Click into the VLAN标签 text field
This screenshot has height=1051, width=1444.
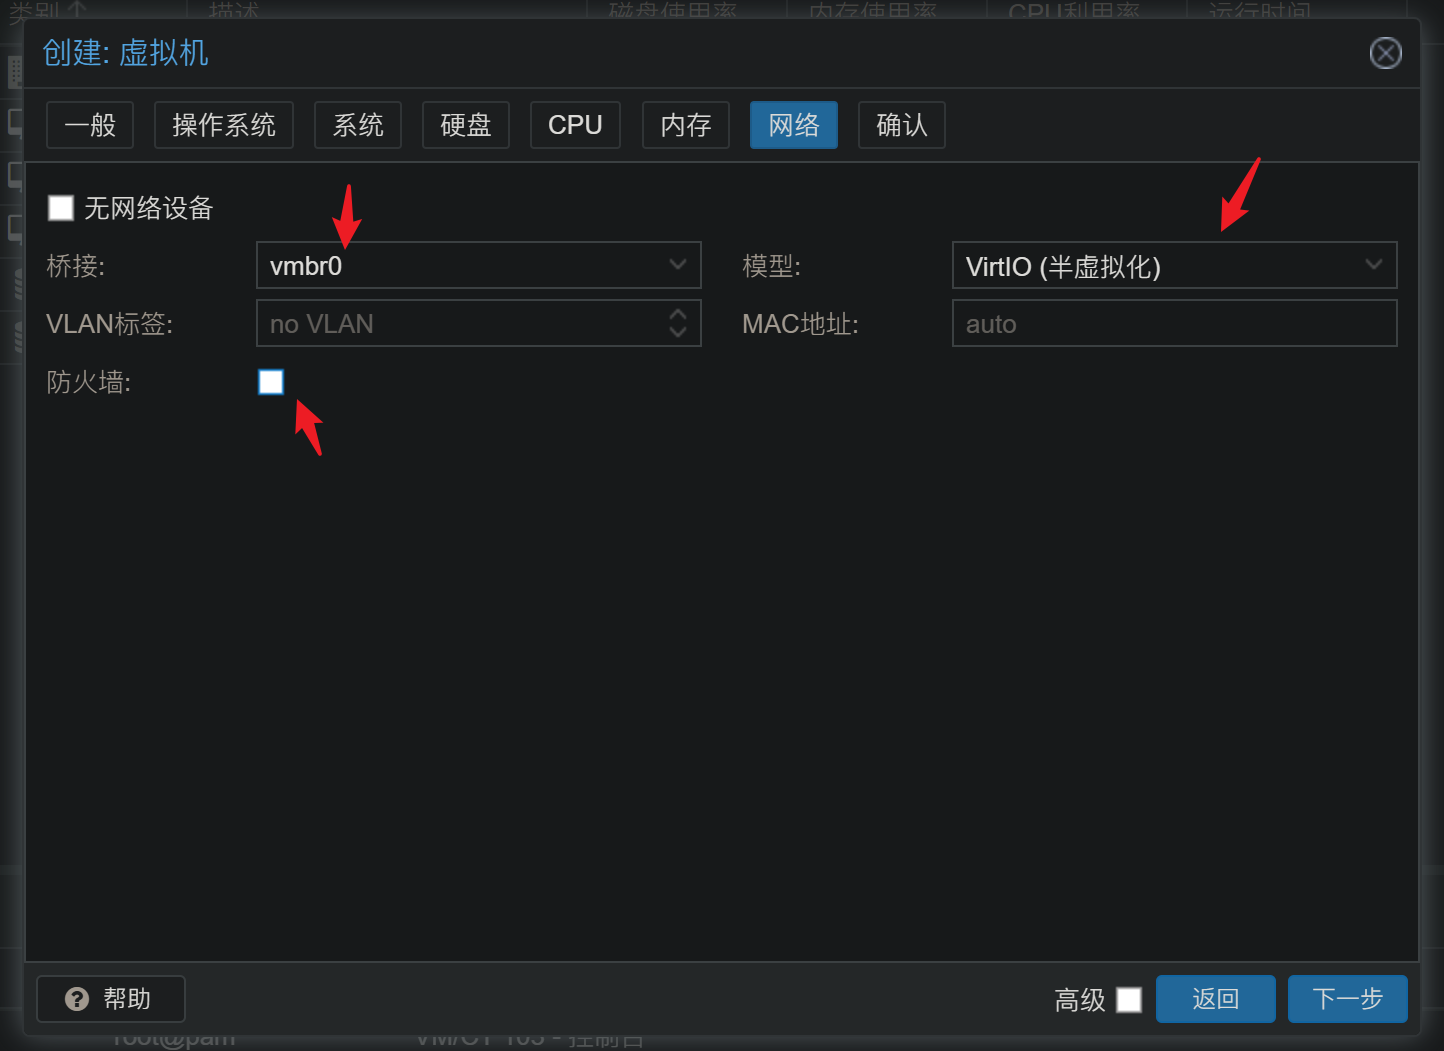coord(460,324)
